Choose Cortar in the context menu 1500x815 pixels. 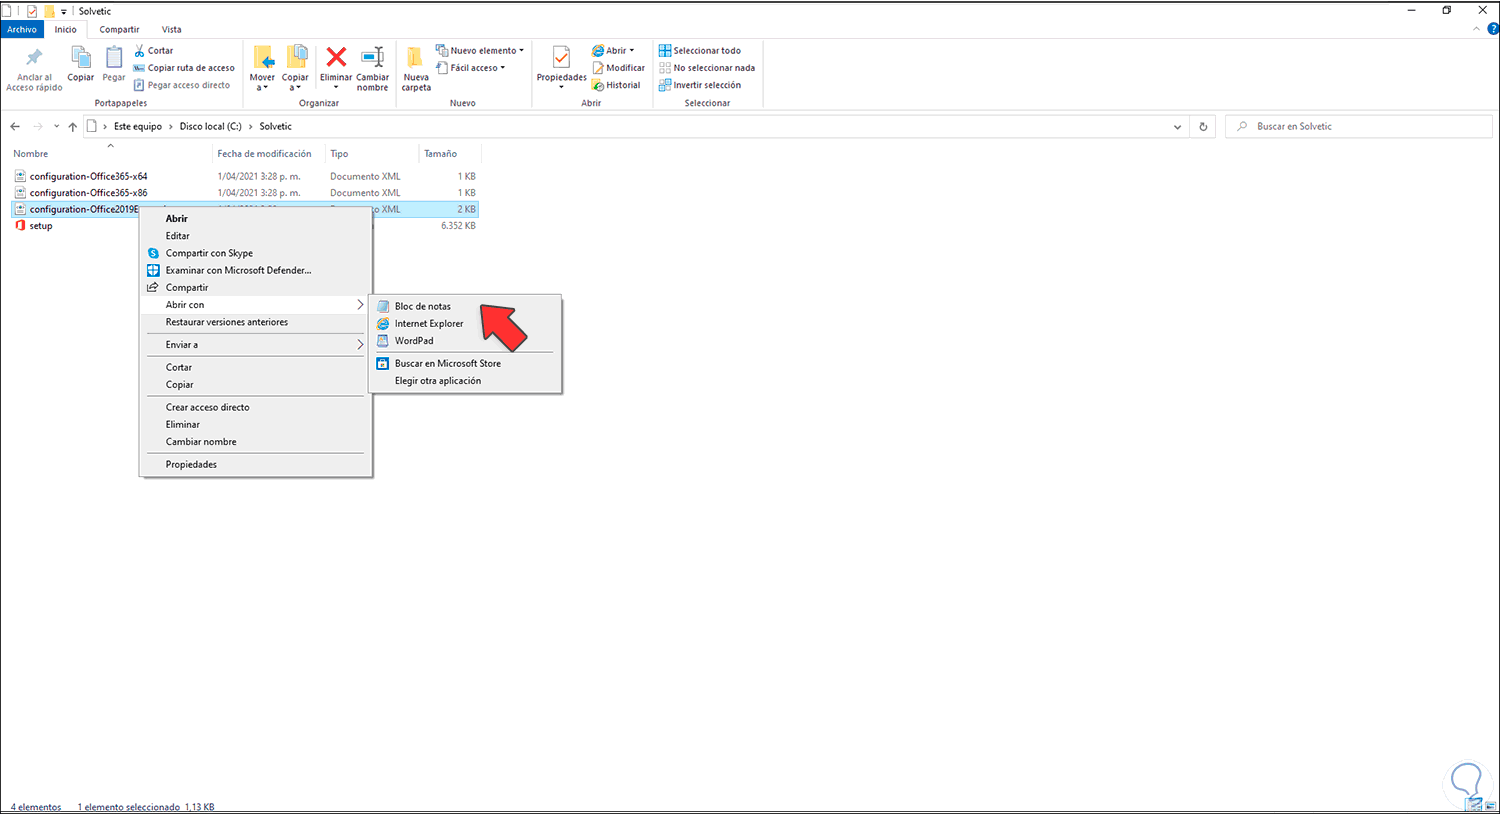point(256,367)
